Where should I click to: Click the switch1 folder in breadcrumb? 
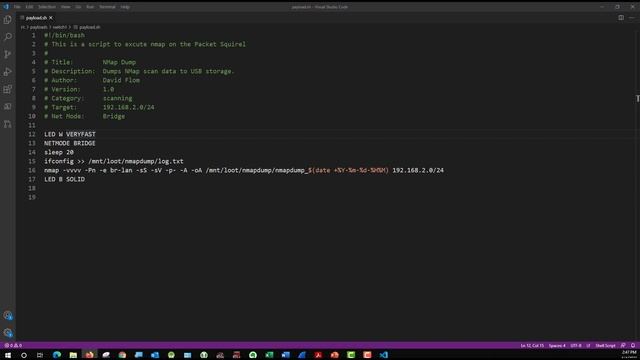[60, 27]
